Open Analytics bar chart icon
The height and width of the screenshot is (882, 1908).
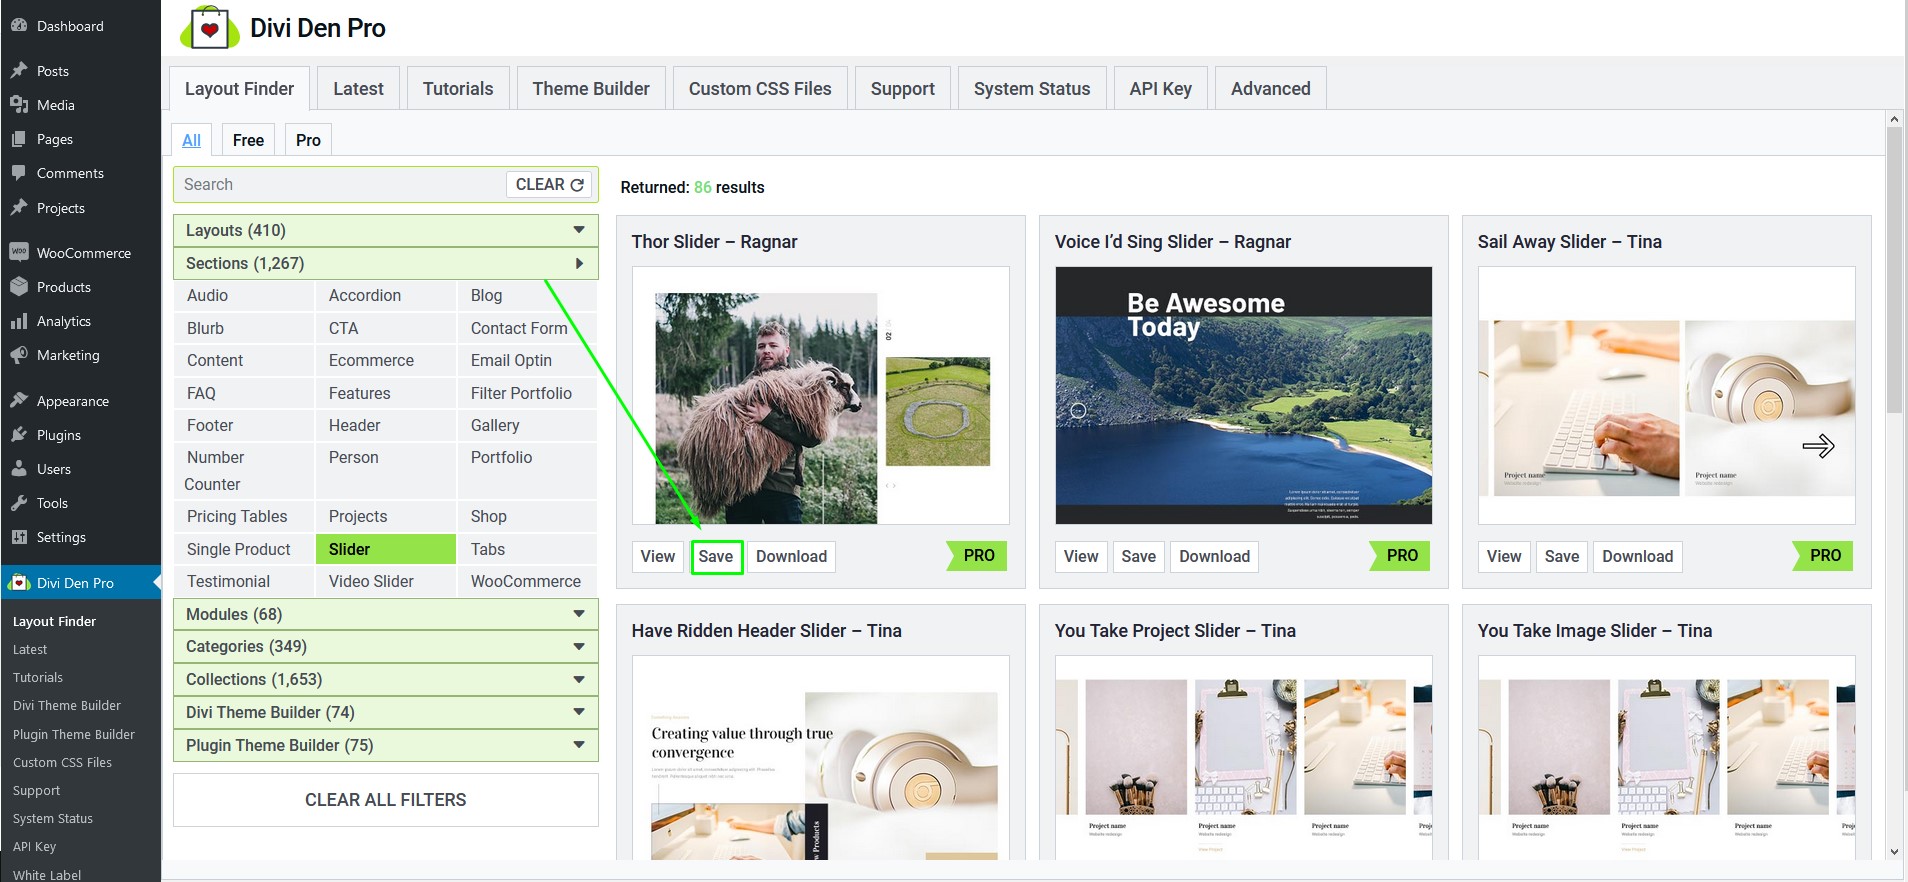point(18,321)
